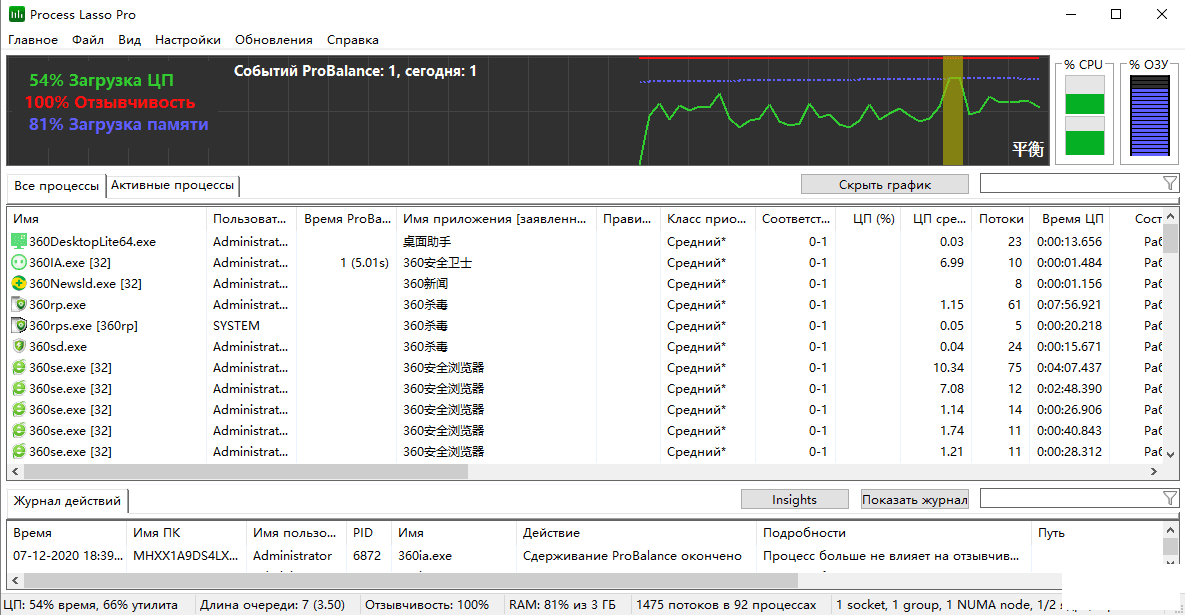Image resolution: width=1185 pixels, height=615 pixels.
Task: Sort by the Потоки column header
Action: point(1001,218)
